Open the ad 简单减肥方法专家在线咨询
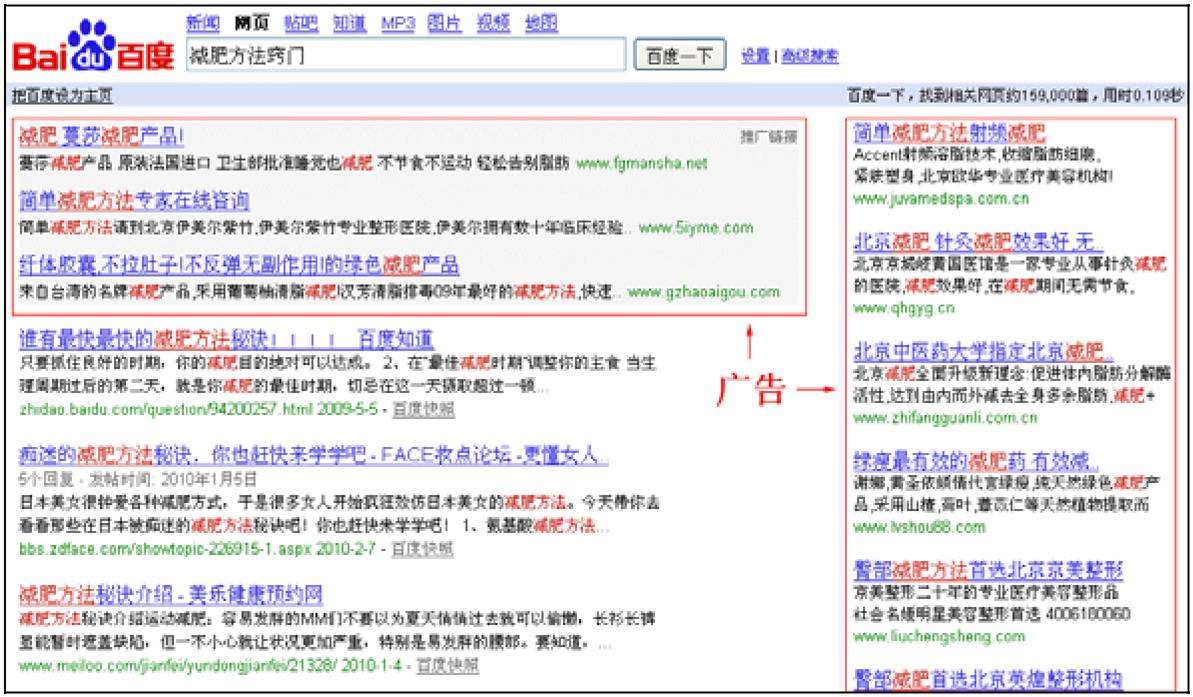Viewport: 1193px width, 697px height. click(134, 201)
